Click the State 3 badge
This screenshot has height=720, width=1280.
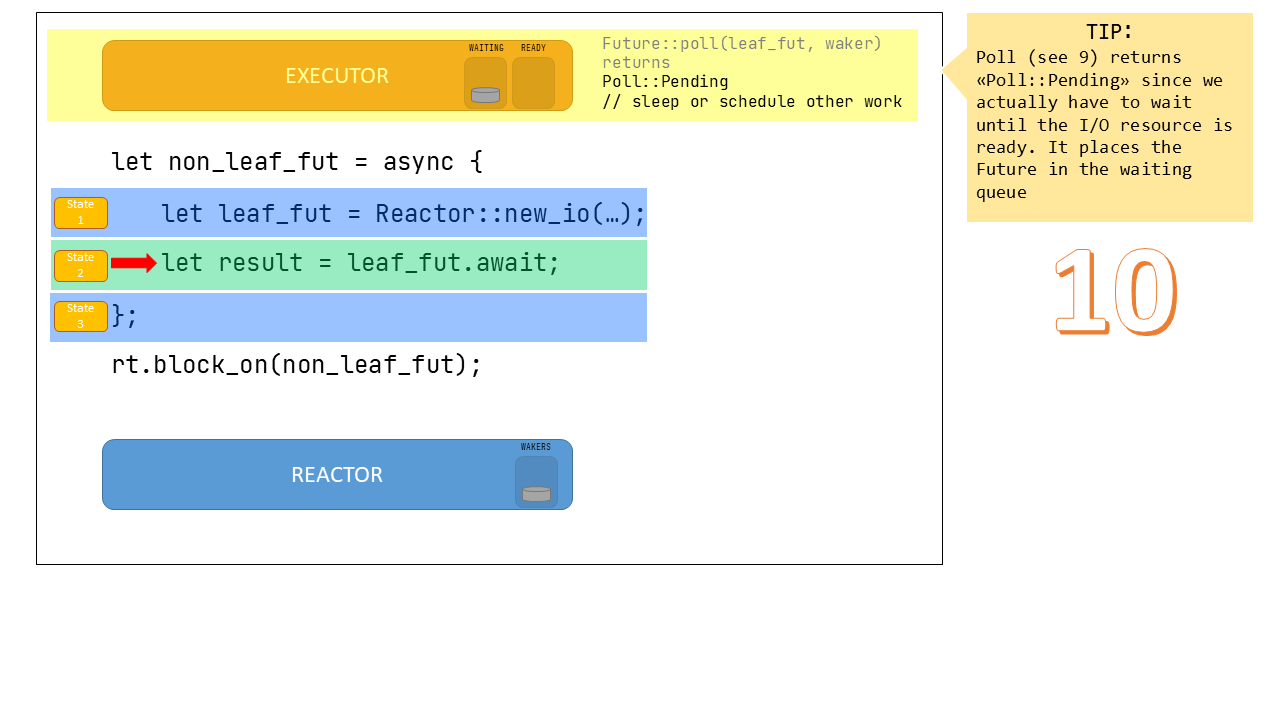coord(80,316)
